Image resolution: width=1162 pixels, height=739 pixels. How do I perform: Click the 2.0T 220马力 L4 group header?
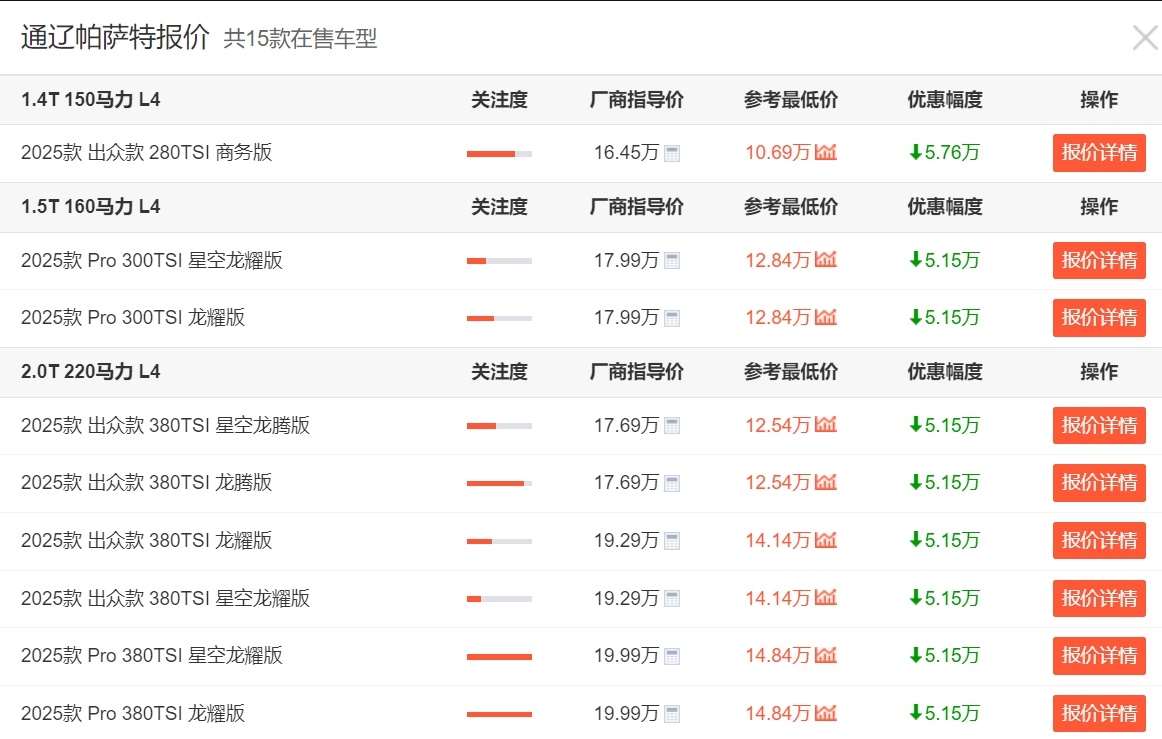pyautogui.click(x=90, y=371)
